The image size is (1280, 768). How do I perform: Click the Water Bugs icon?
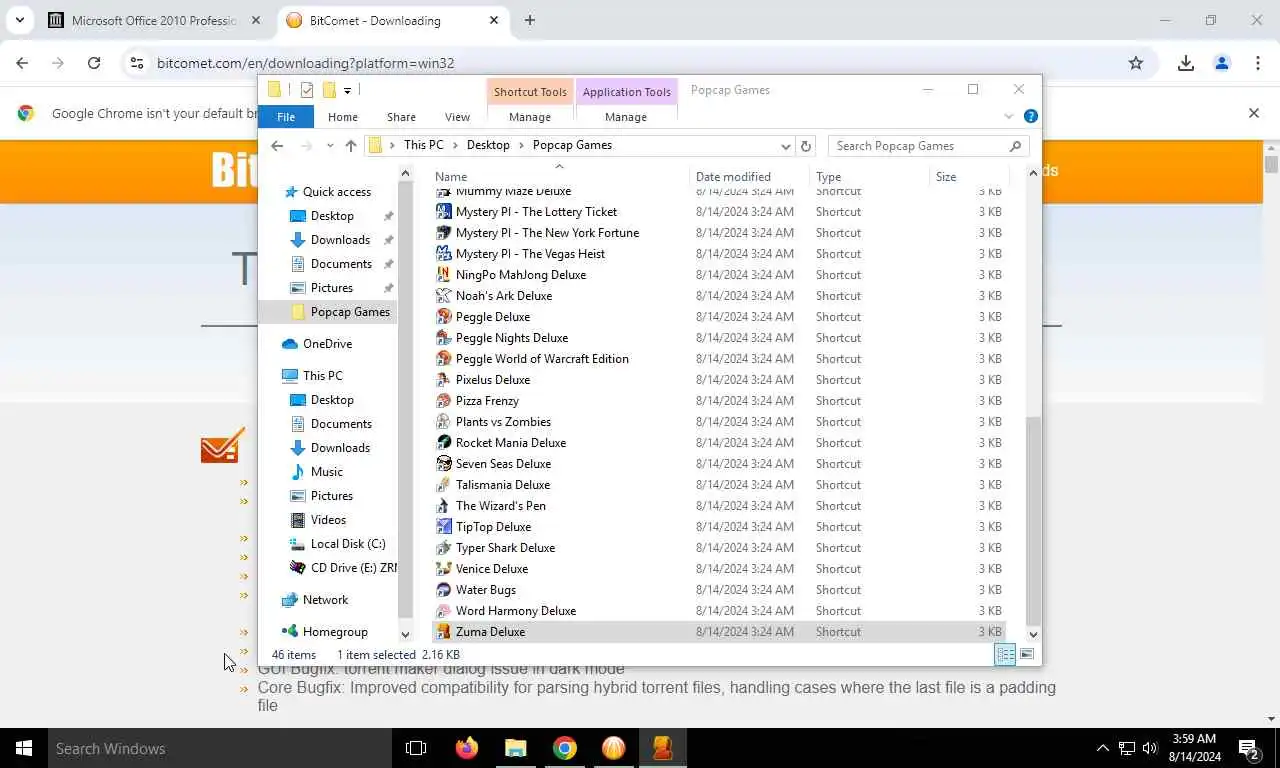click(x=444, y=590)
